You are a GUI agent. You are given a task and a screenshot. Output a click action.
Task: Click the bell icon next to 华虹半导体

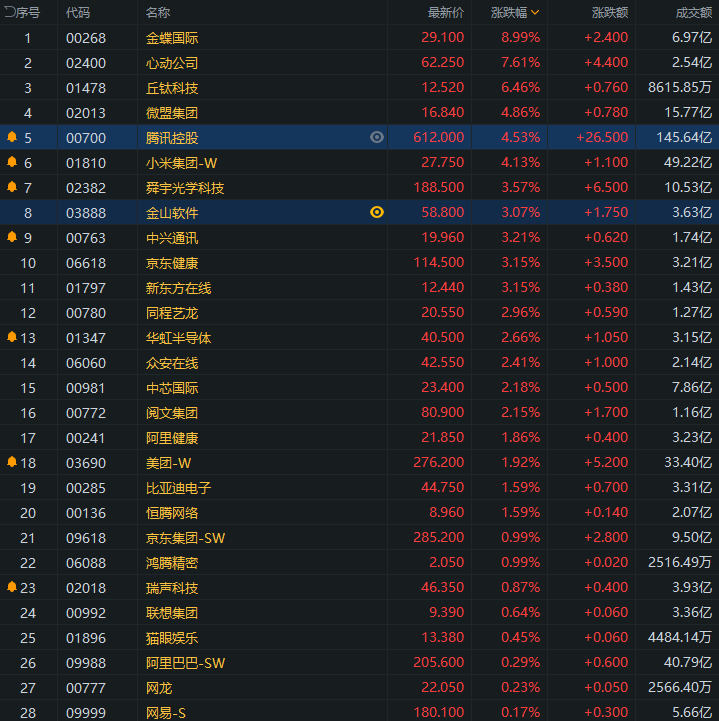click(12, 337)
